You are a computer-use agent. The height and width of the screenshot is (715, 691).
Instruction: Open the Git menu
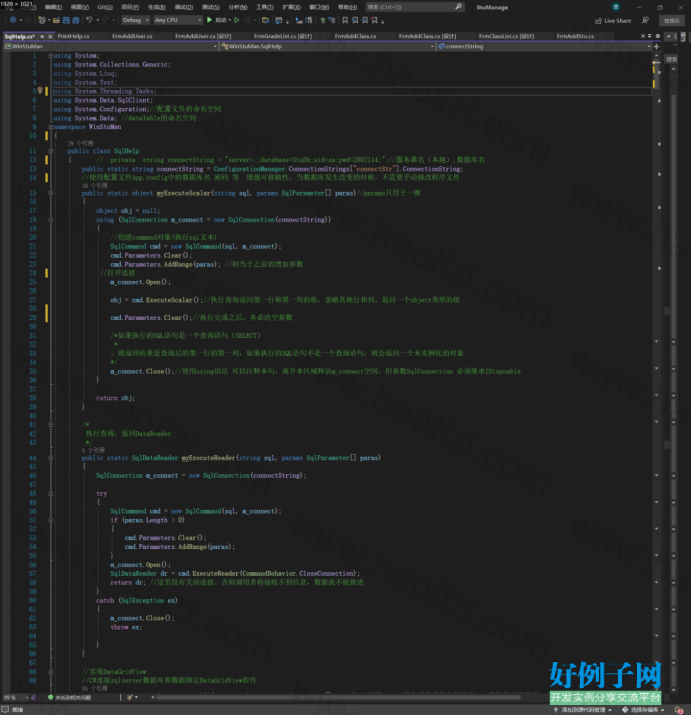pos(105,7)
